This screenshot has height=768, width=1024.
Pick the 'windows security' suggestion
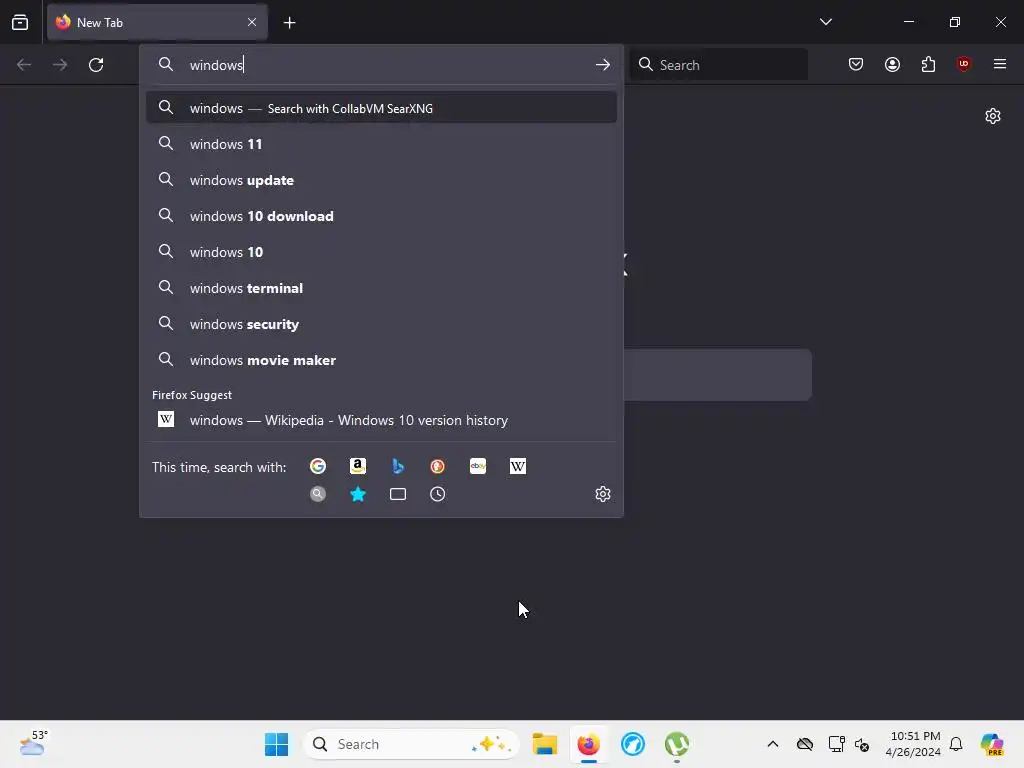[381, 323]
